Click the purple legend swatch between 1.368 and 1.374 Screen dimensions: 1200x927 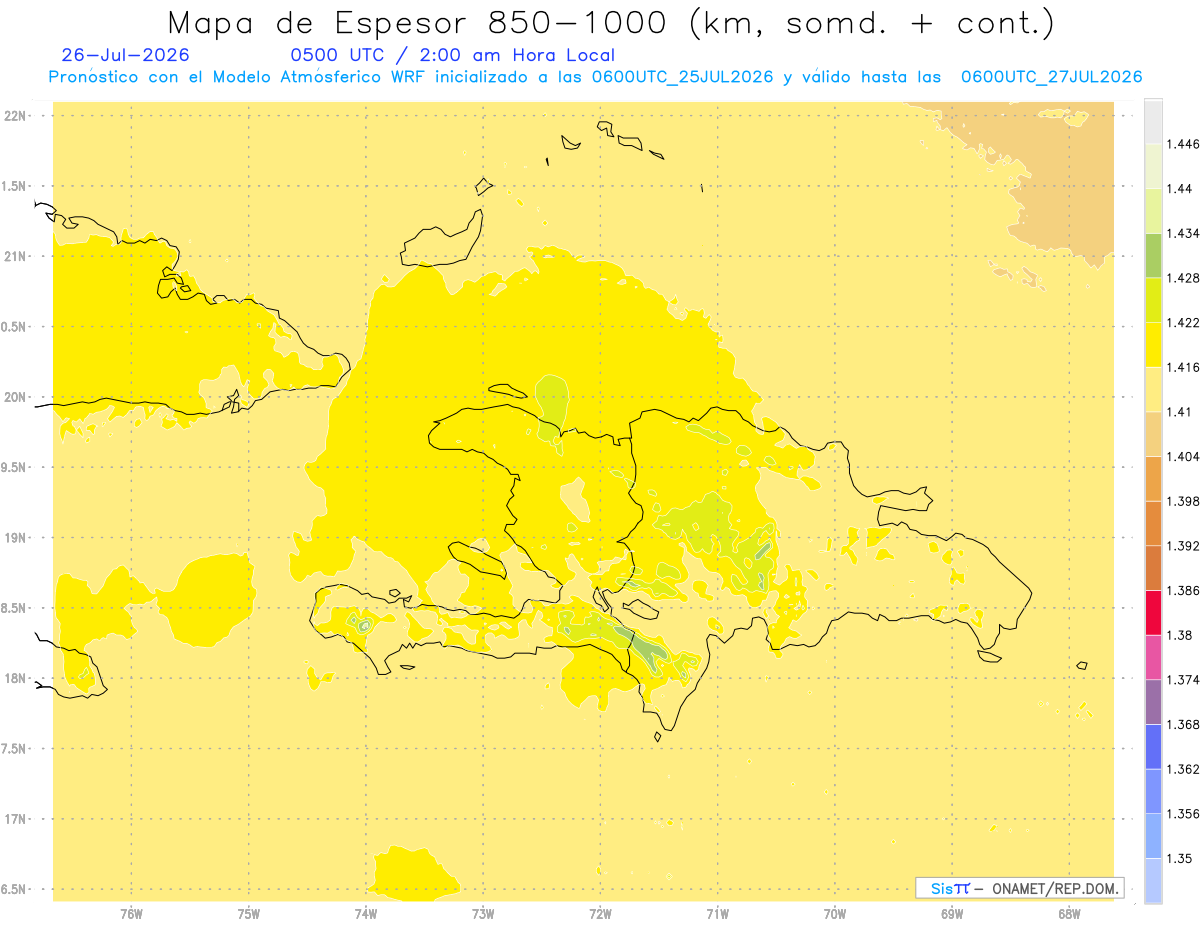tap(1153, 701)
